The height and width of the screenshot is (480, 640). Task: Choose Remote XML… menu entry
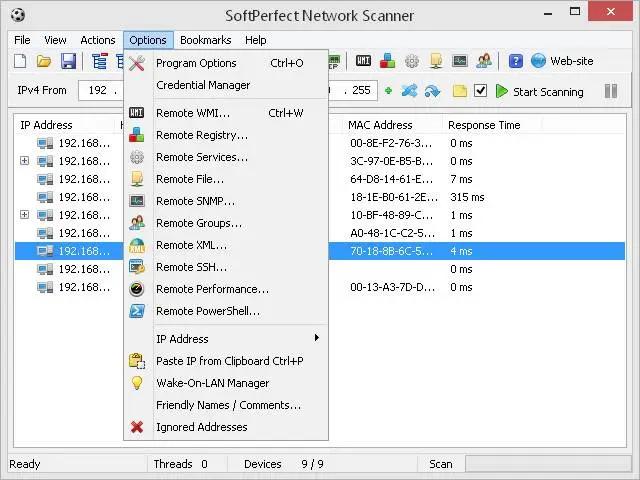(x=226, y=245)
